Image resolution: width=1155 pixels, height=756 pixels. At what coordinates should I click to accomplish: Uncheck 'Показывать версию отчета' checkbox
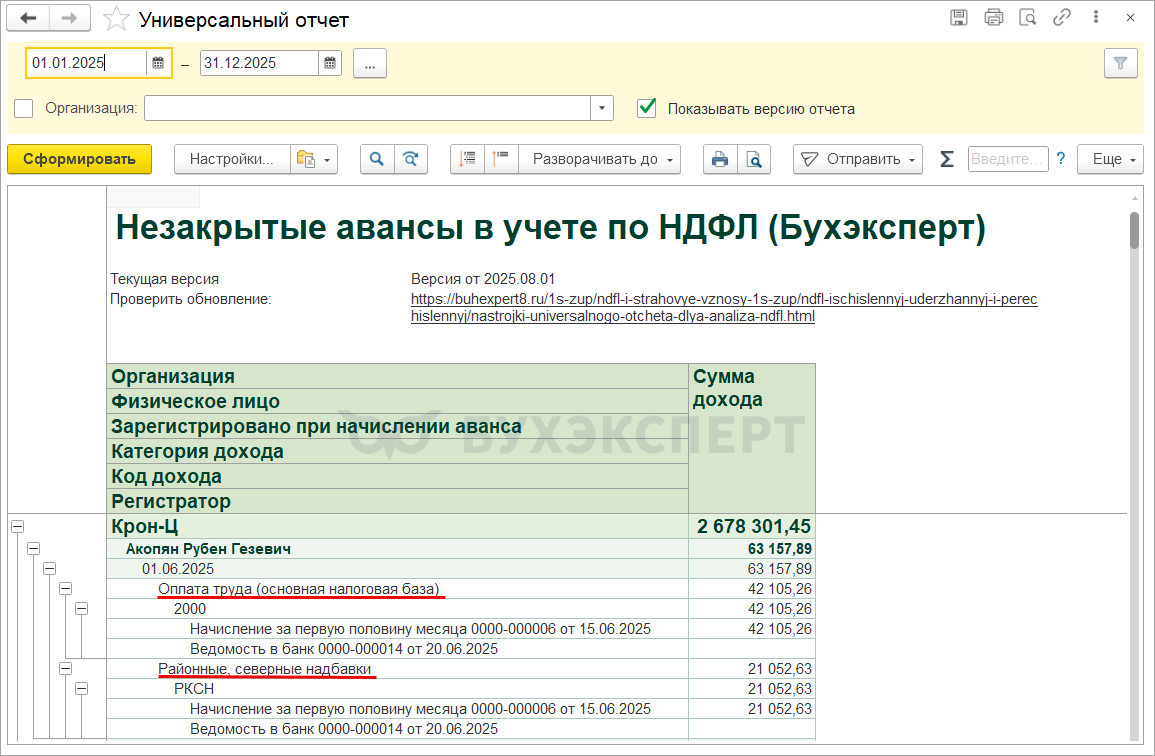pos(647,108)
